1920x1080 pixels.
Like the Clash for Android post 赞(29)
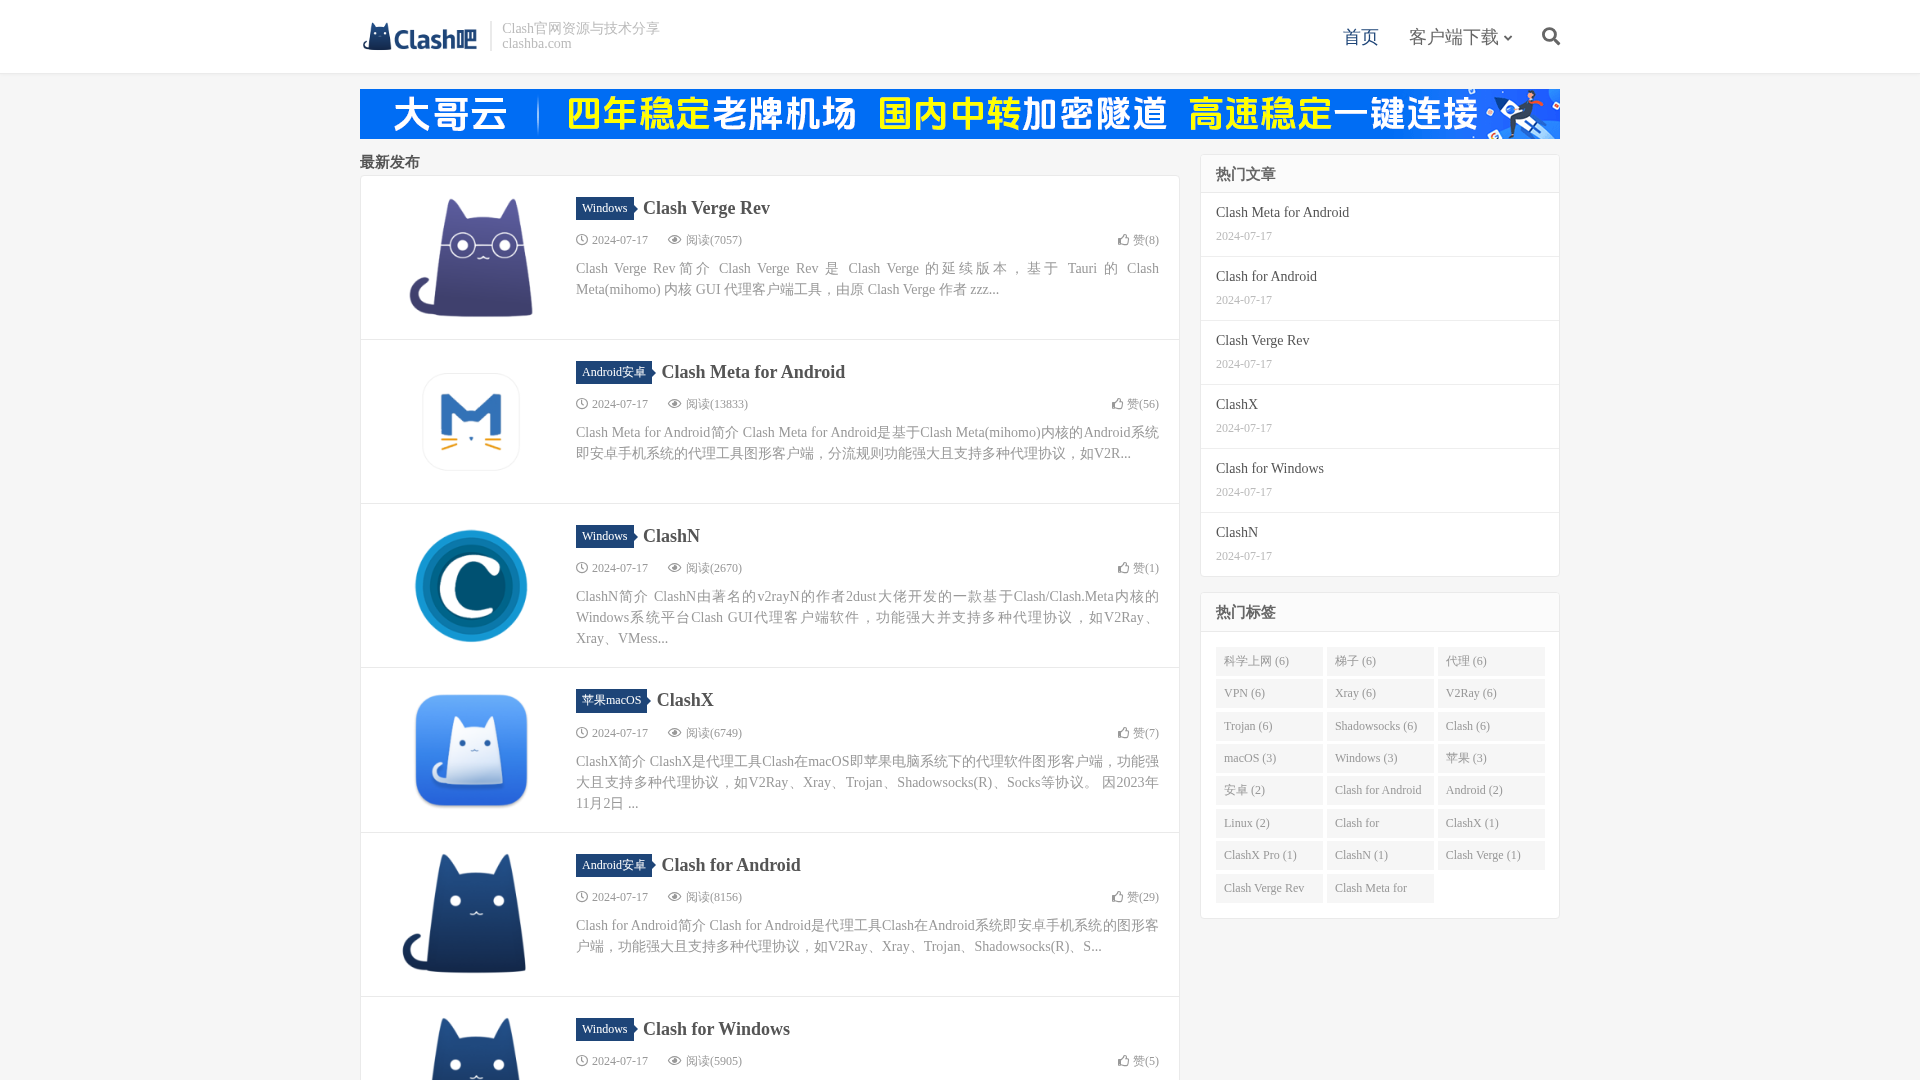point(1135,897)
